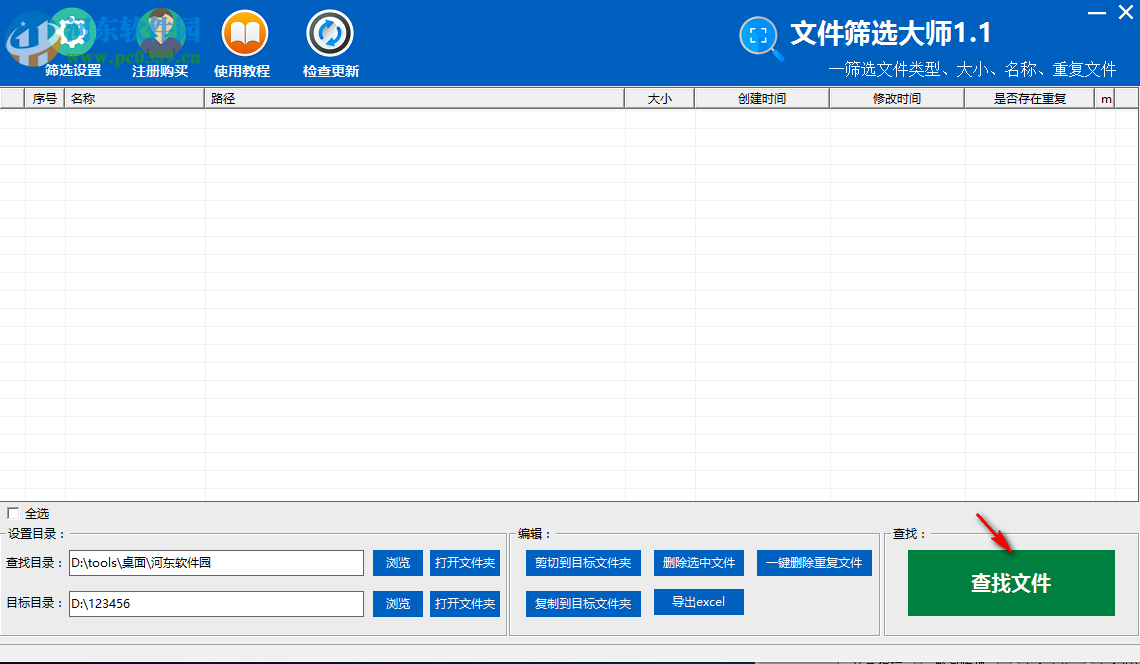This screenshot has width=1140, height=664.
Task: Open folder for 查找目录 with 打开文件夹
Action: pyautogui.click(x=465, y=563)
